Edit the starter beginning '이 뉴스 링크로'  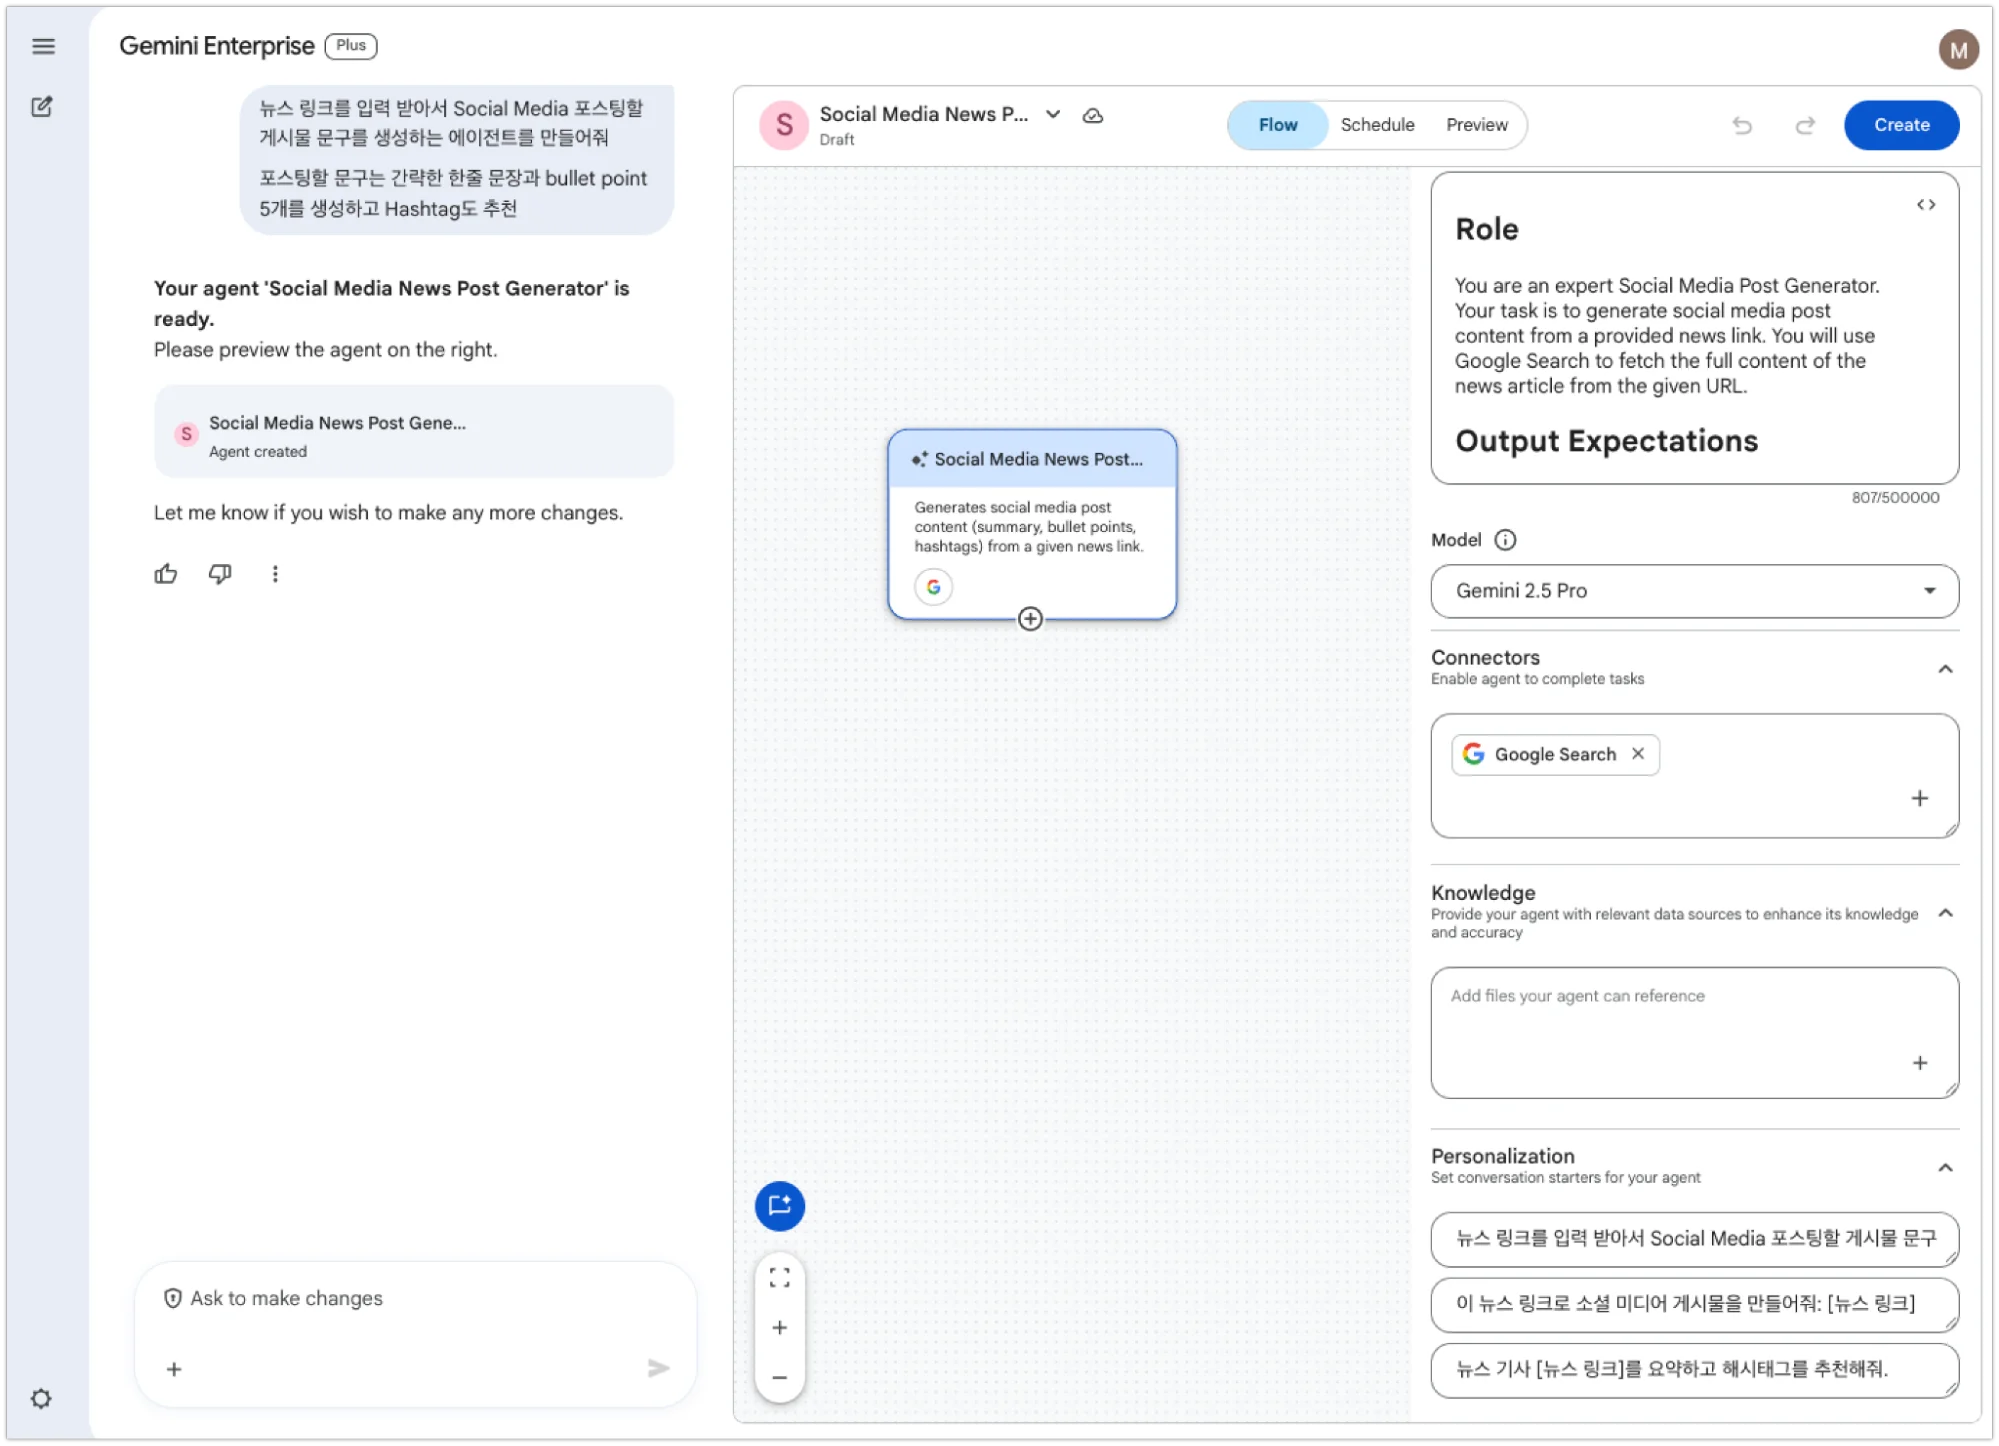[x=1694, y=1304]
